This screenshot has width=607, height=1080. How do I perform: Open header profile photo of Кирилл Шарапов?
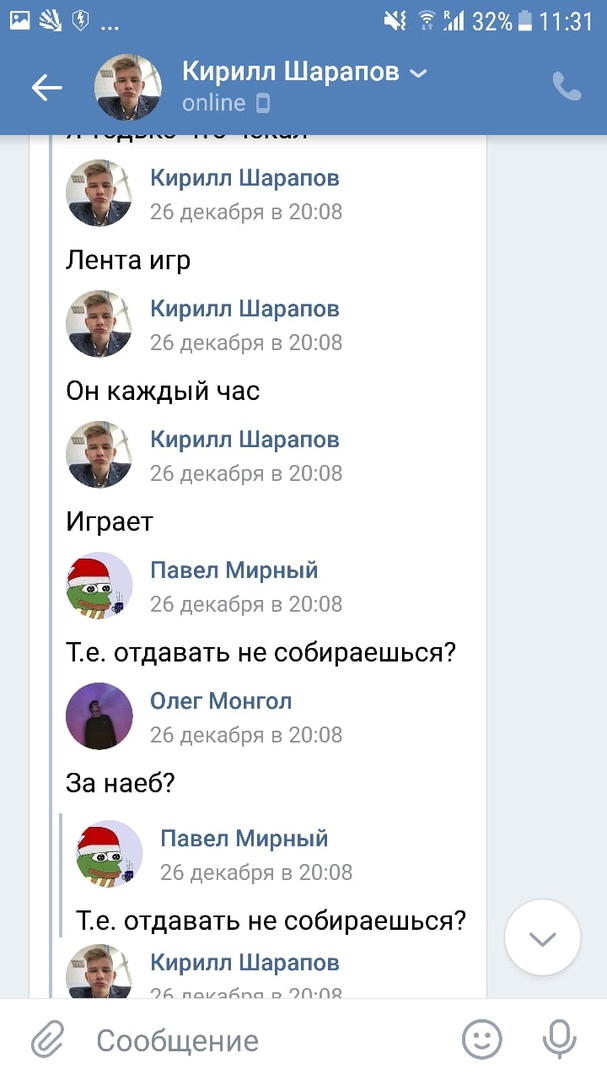[128, 88]
